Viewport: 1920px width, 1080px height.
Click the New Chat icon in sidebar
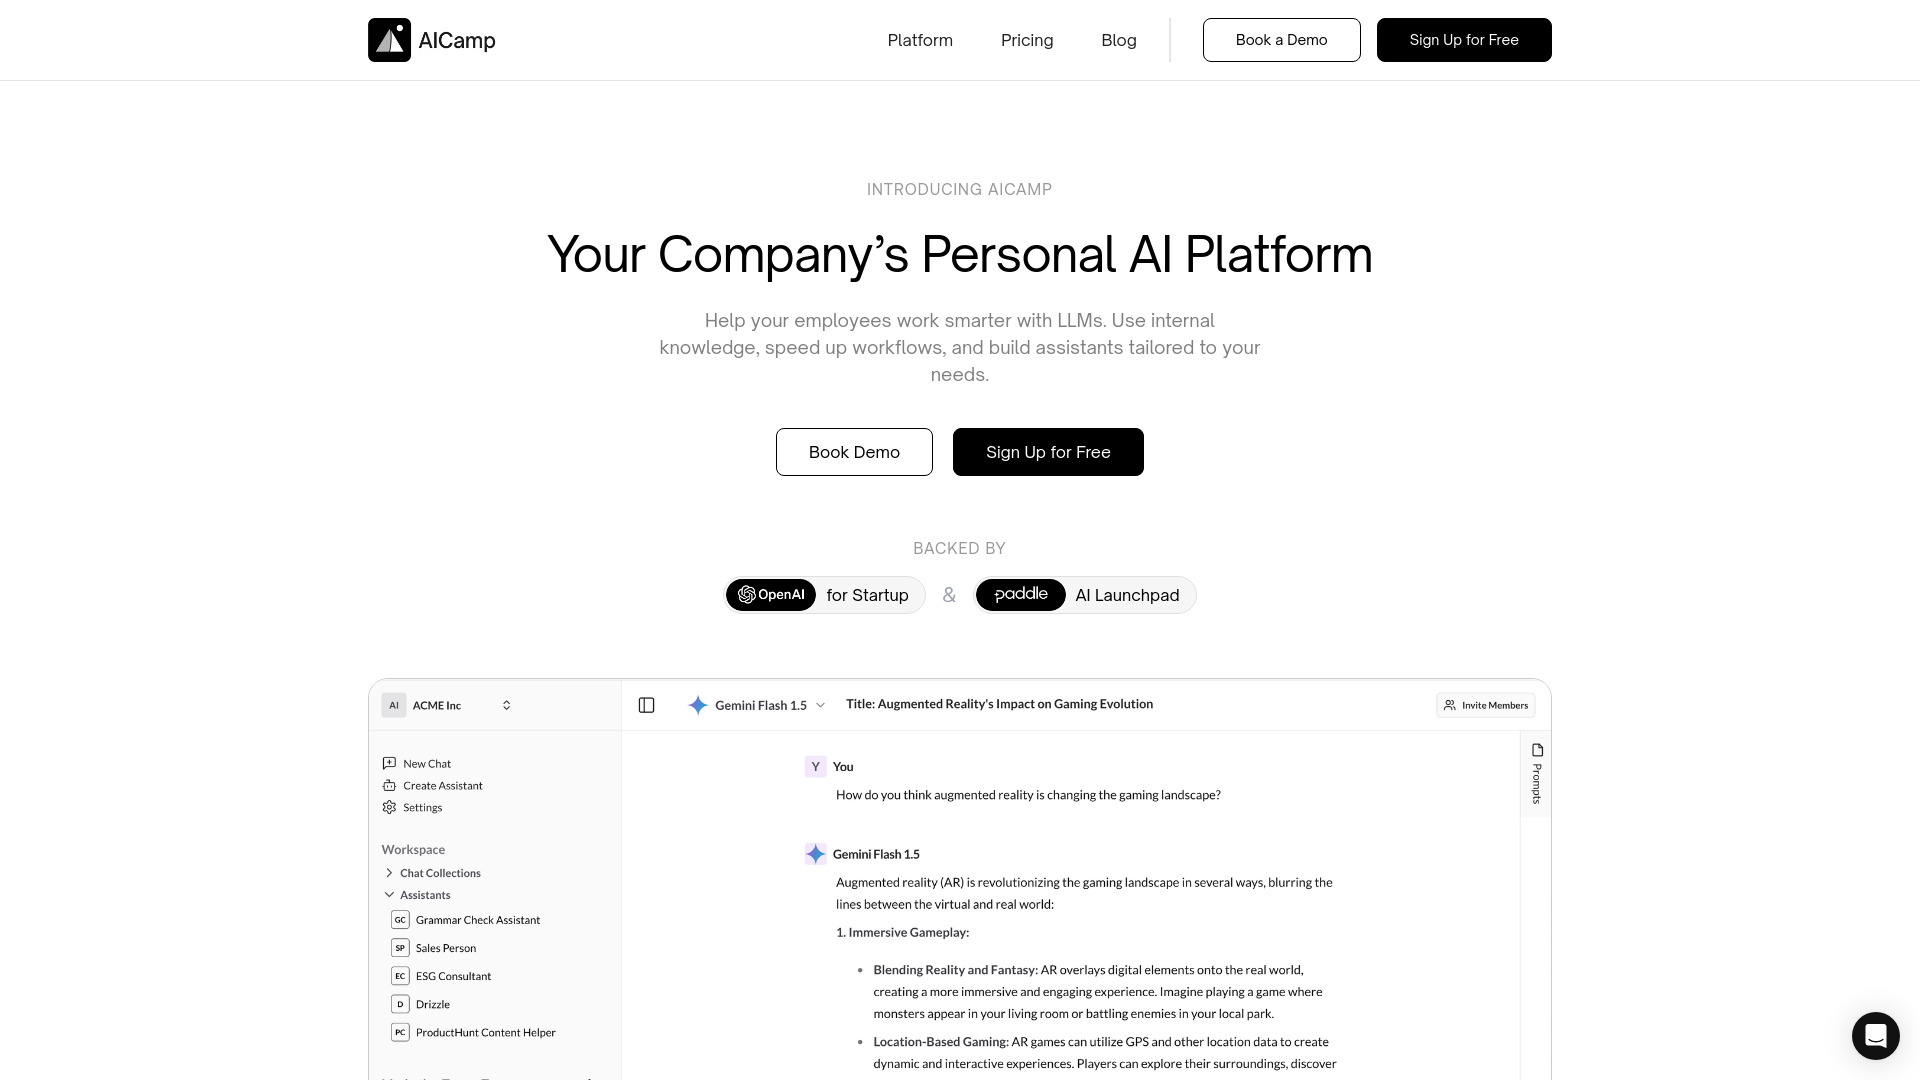point(389,762)
